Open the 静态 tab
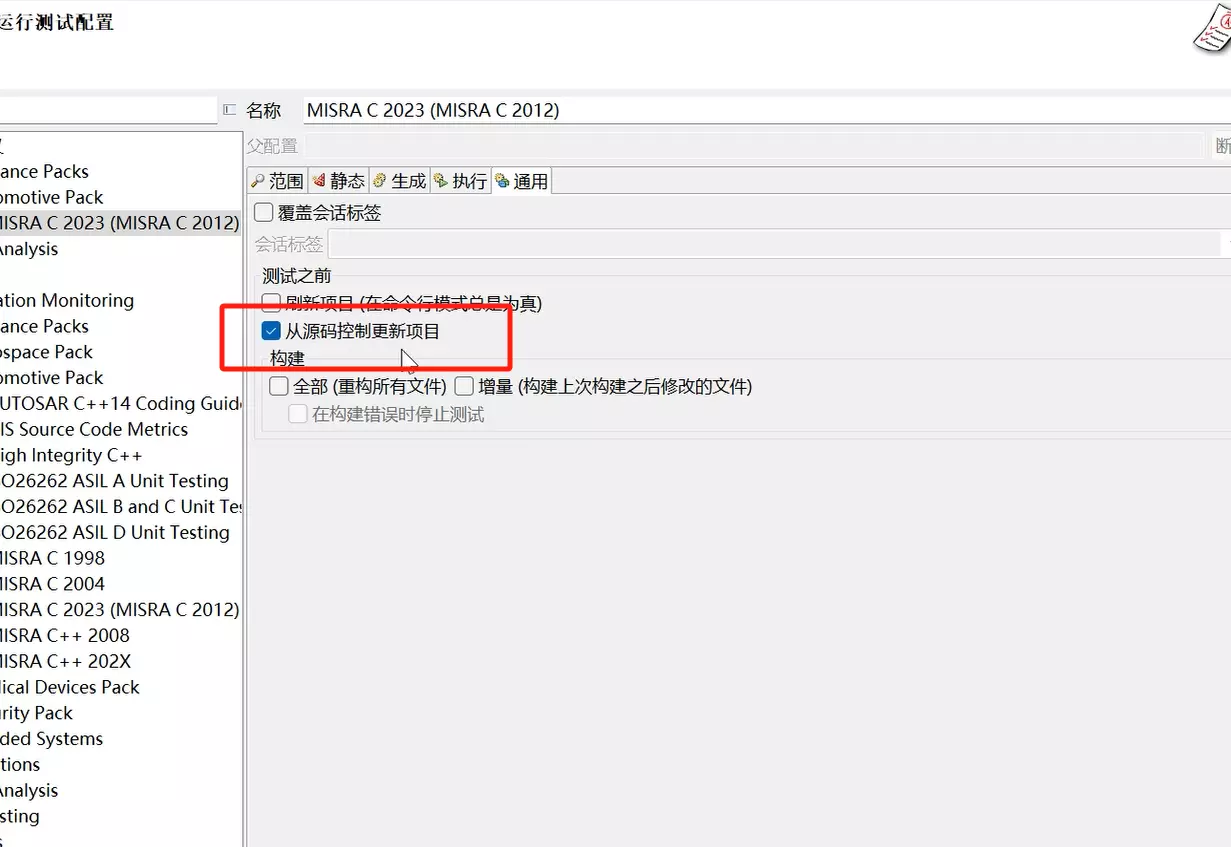The image size is (1231, 847). 338,181
